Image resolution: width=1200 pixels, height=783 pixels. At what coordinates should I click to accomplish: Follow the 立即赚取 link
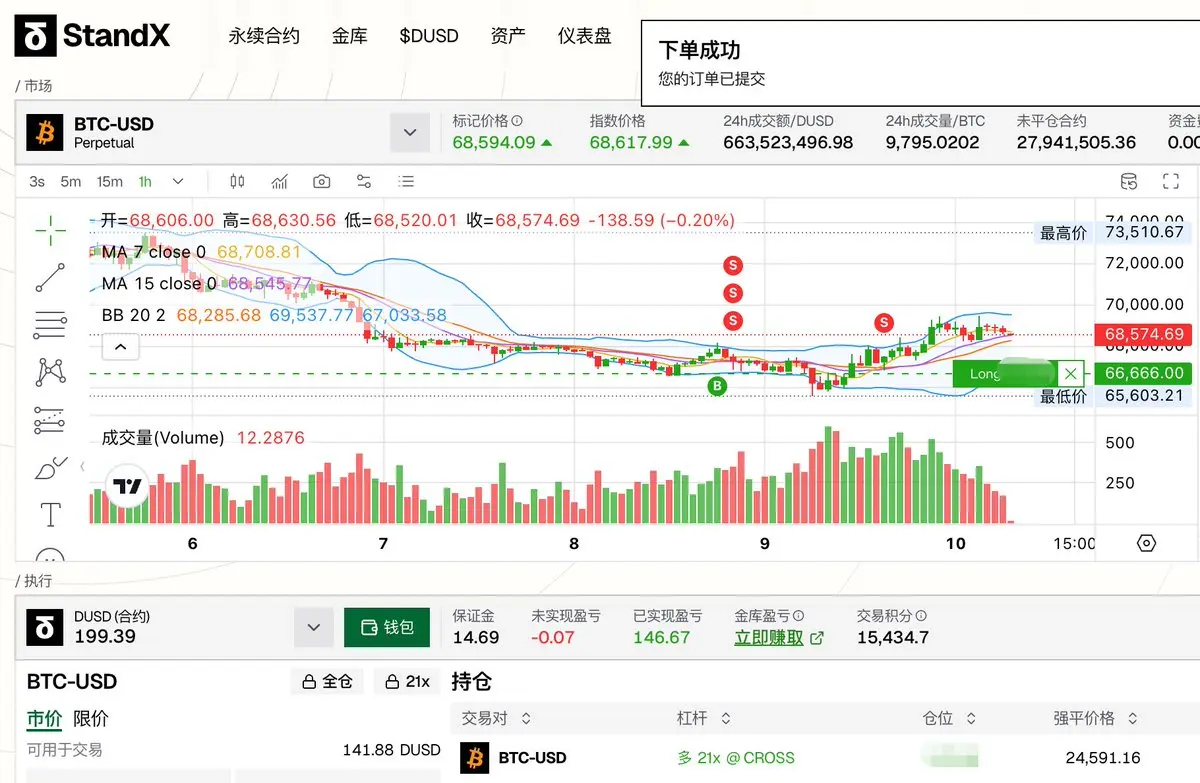click(779, 637)
